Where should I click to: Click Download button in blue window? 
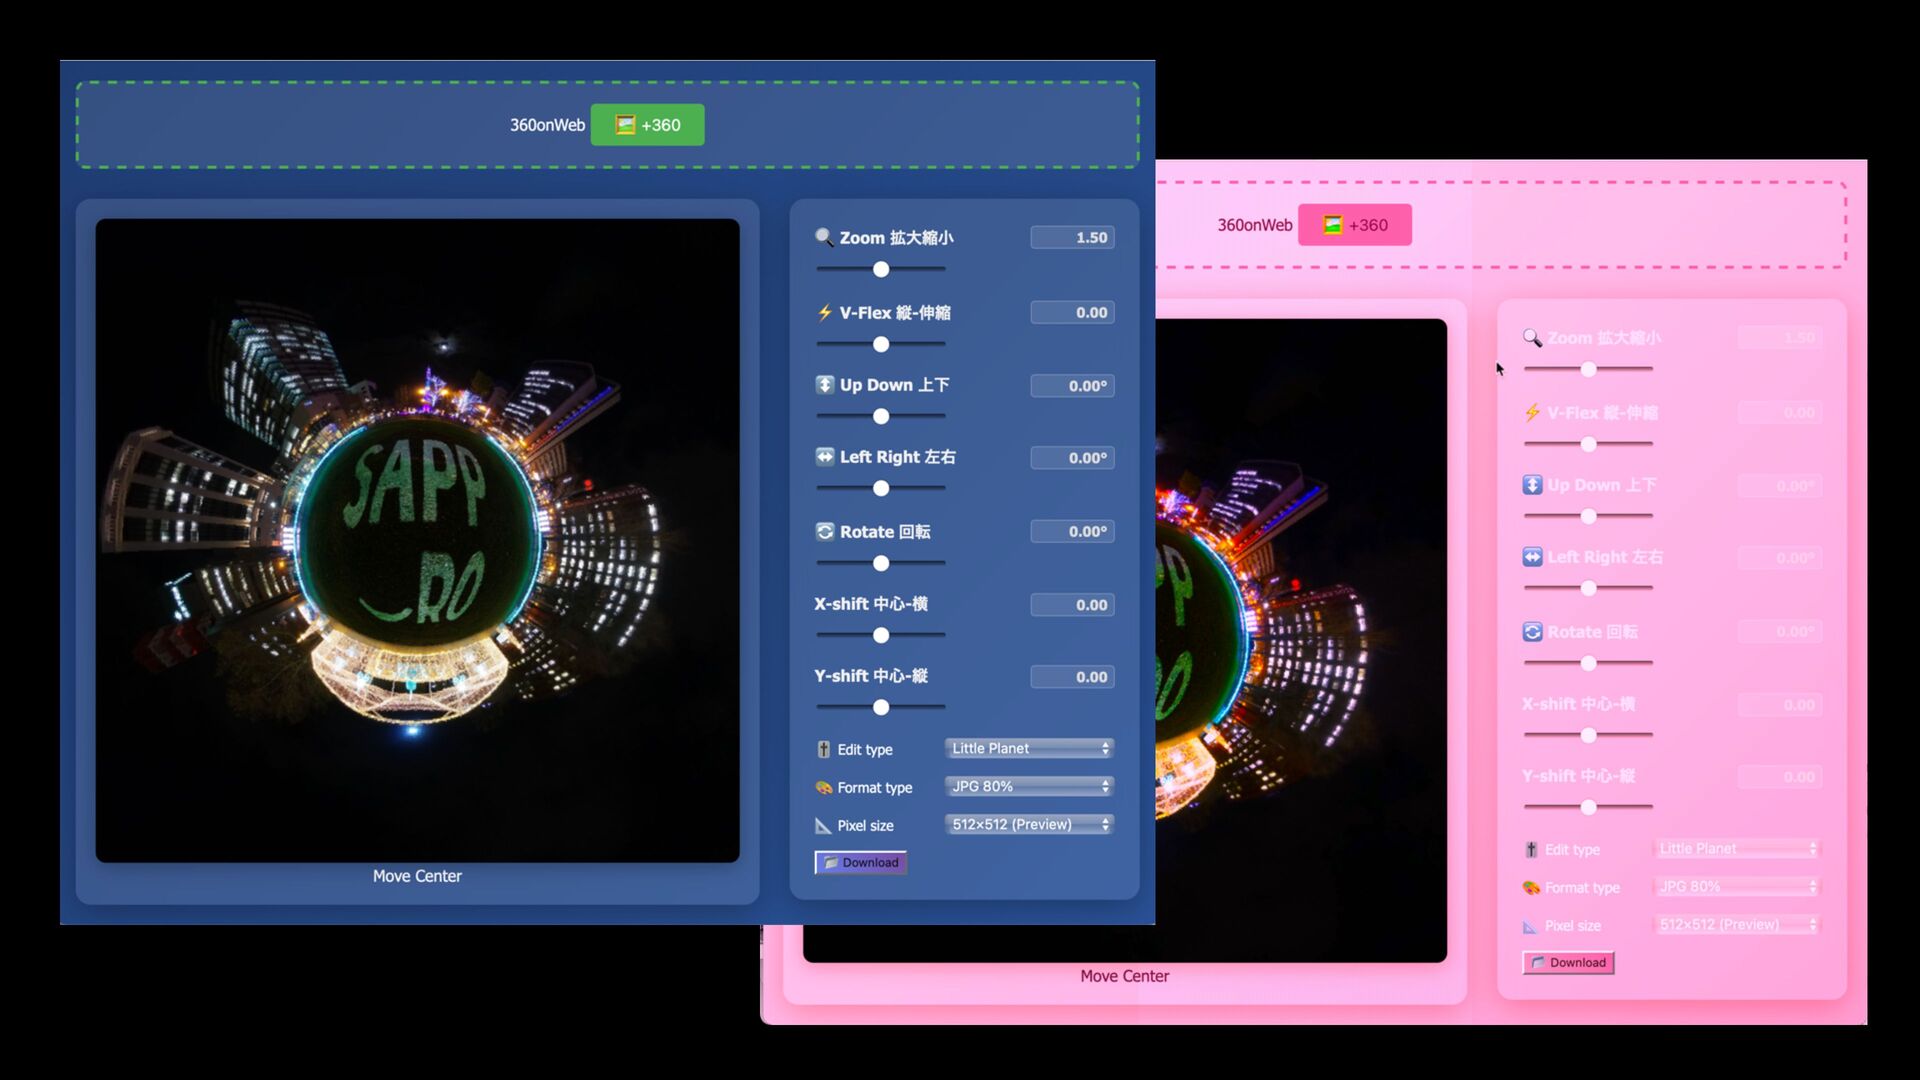point(861,862)
